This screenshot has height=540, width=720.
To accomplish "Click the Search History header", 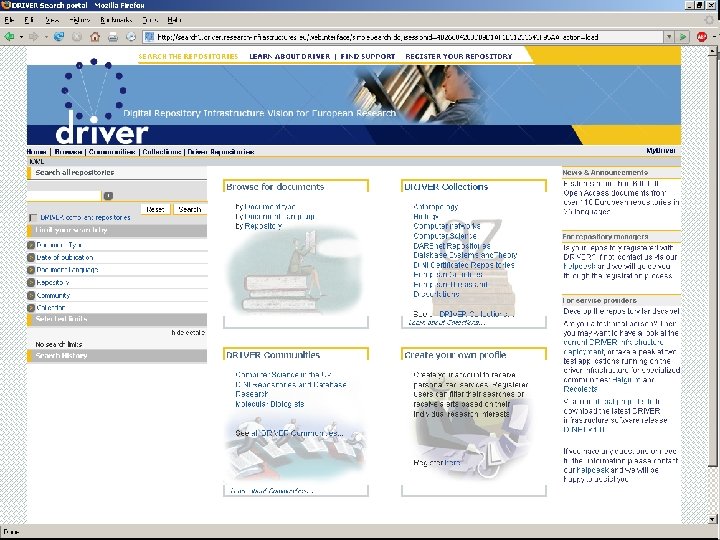I will [117, 356].
